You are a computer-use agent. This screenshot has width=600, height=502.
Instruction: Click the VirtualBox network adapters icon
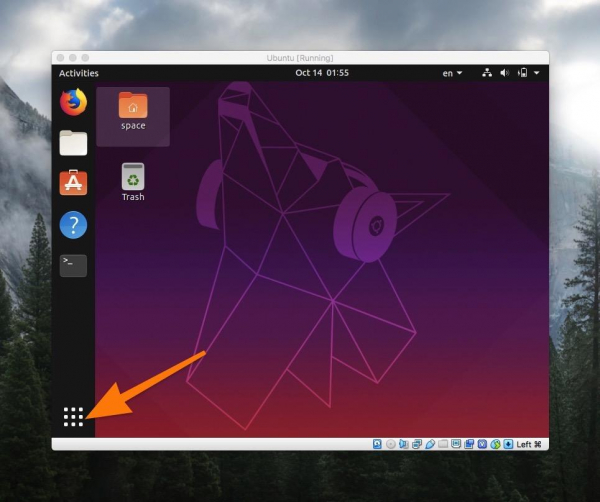pos(417,444)
